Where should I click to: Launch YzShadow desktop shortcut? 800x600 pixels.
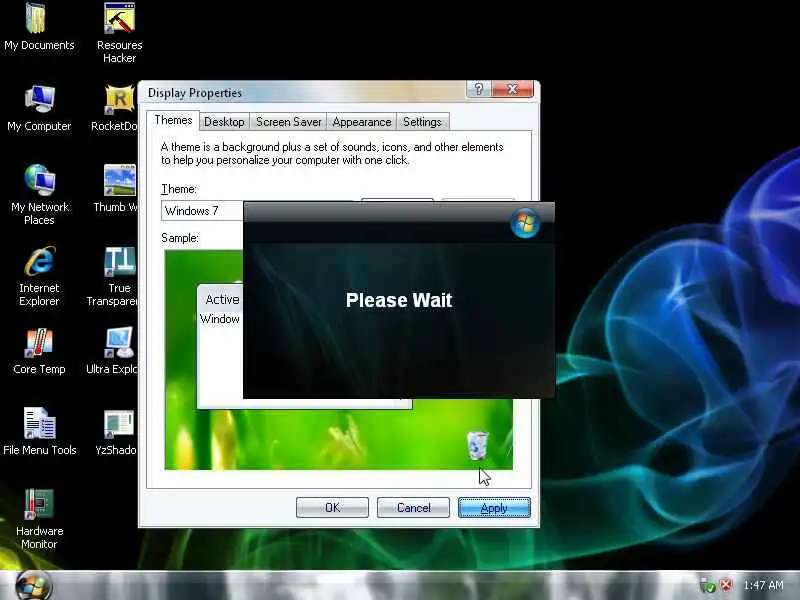click(116, 432)
